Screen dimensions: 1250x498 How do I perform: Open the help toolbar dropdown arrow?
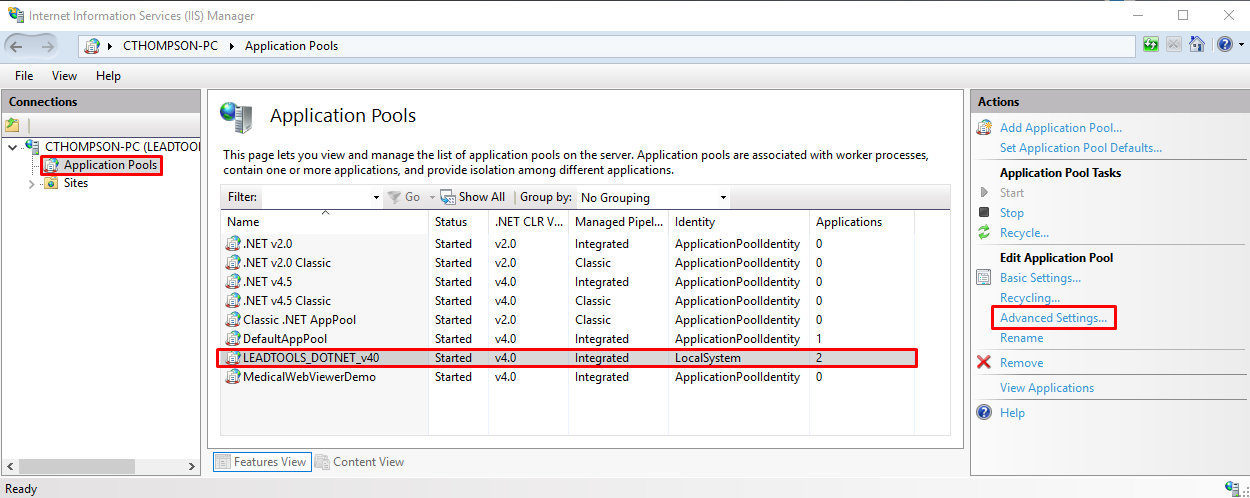1241,45
